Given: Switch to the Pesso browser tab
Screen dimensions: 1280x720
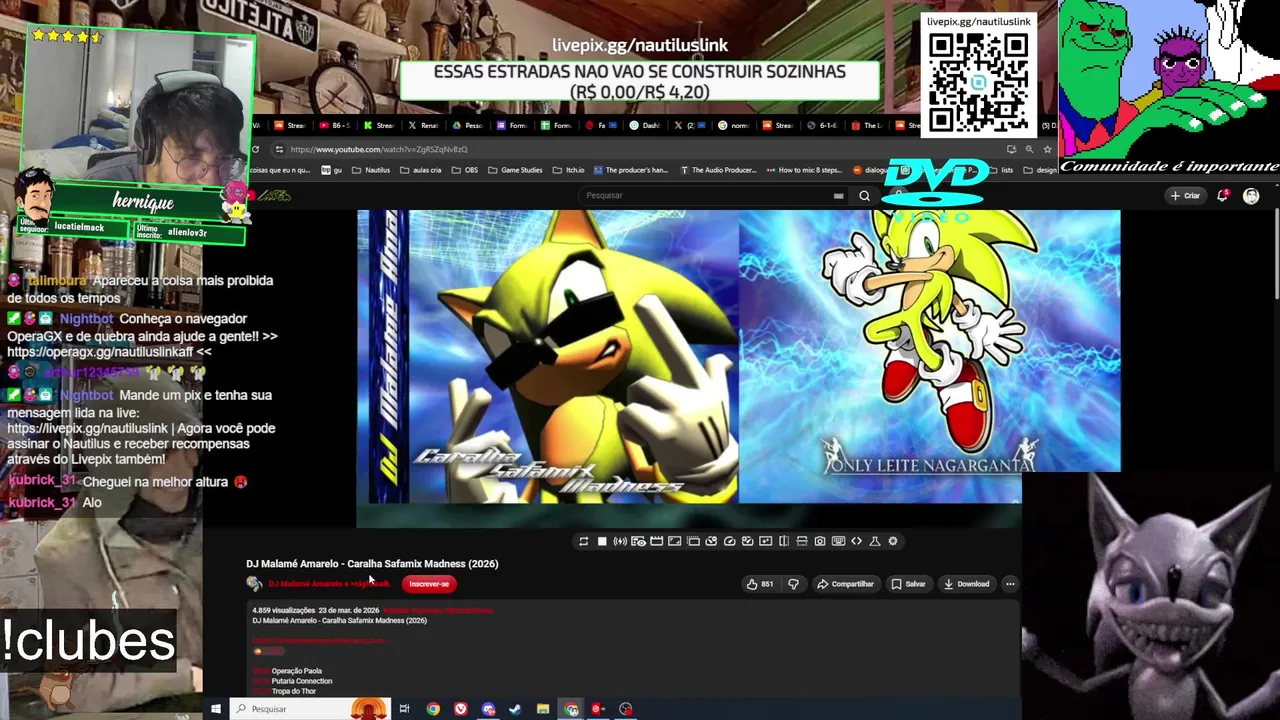Looking at the screenshot, I should 467,125.
